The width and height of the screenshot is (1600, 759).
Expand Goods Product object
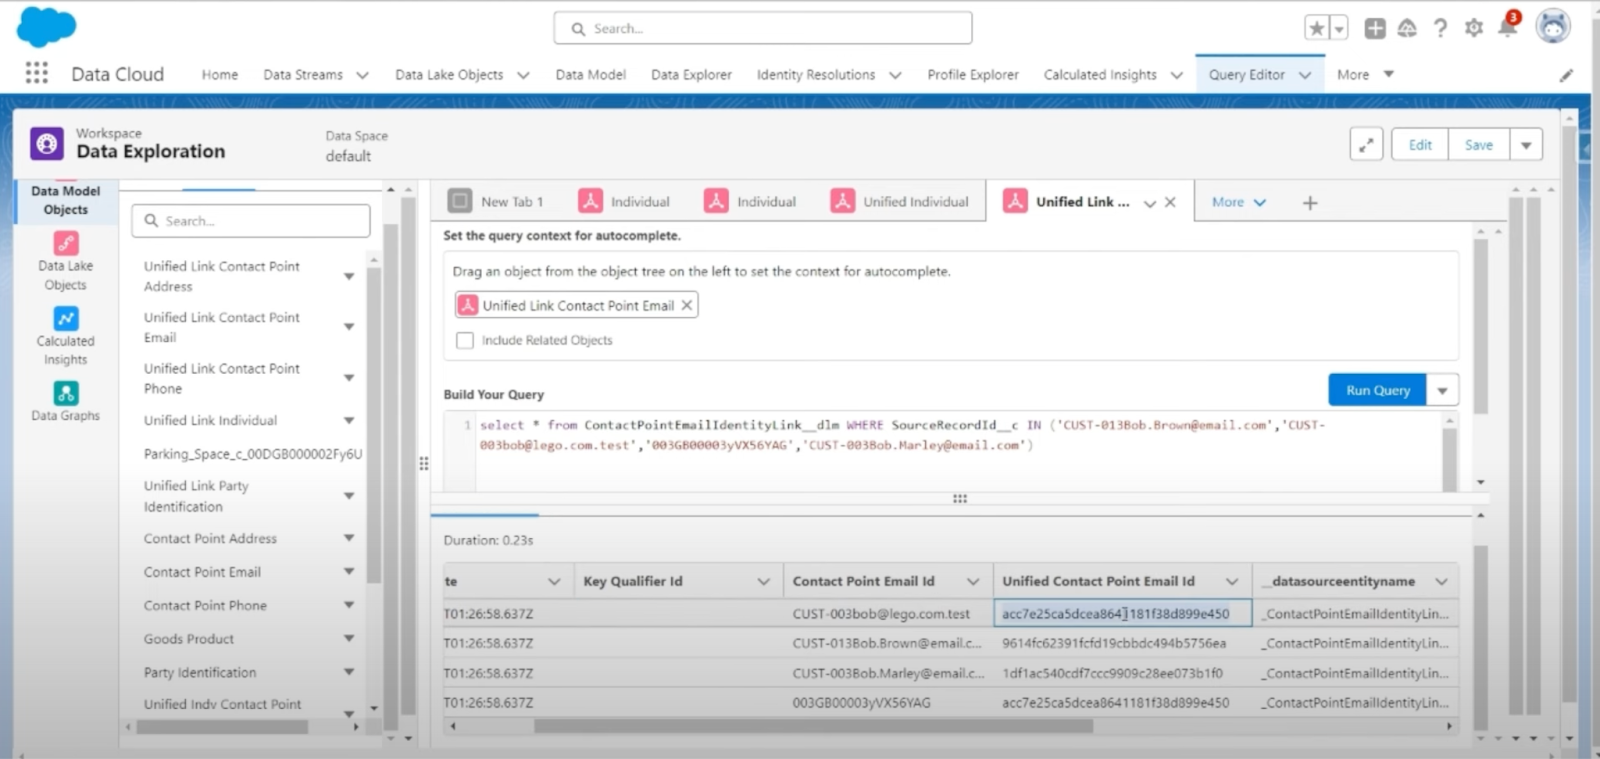click(x=349, y=638)
